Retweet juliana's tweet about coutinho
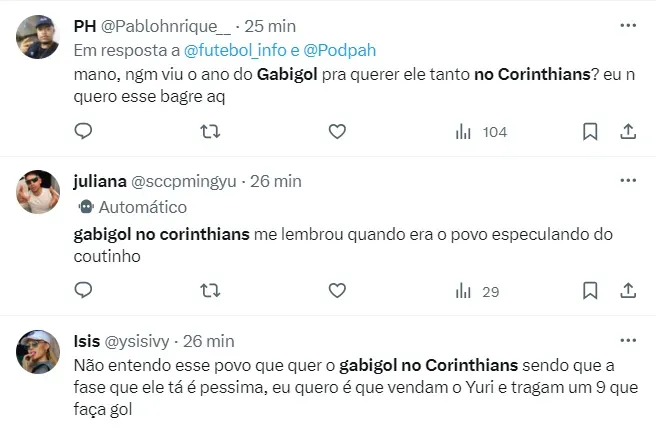Viewport: 656px width, 431px height. pyautogui.click(x=210, y=290)
